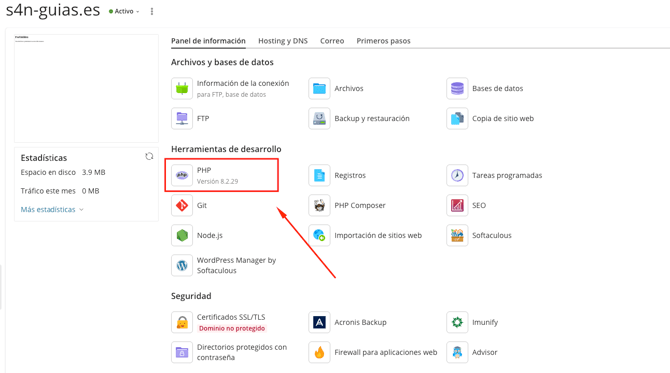Image resolution: width=670 pixels, height=373 pixels.
Task: Click the PHP Composer label
Action: (360, 206)
